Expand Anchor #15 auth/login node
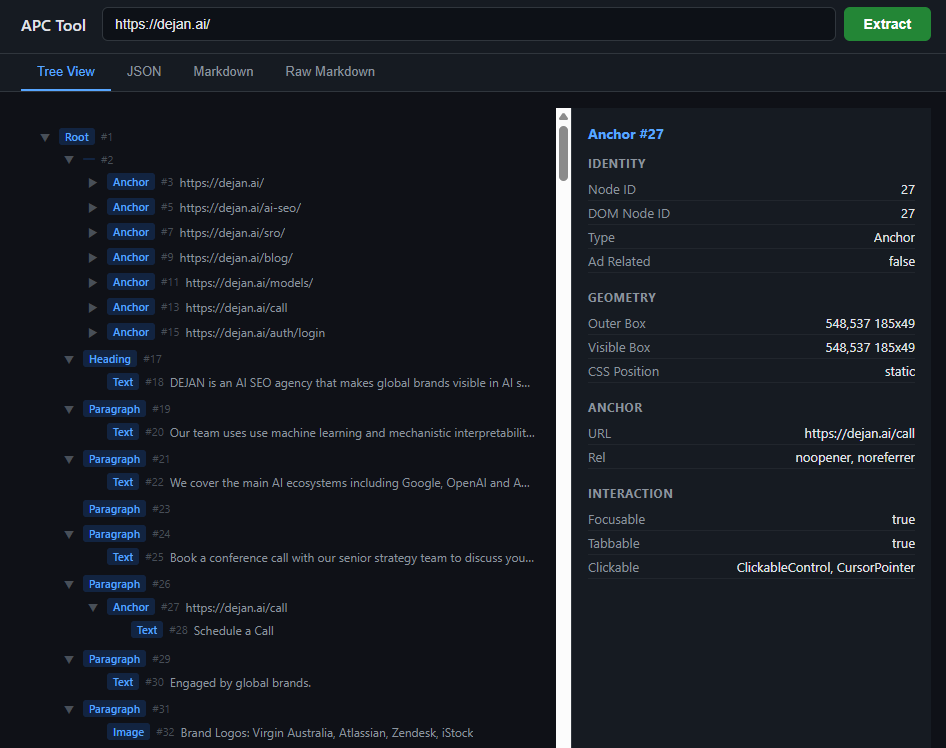The width and height of the screenshot is (946, 748). 92,333
